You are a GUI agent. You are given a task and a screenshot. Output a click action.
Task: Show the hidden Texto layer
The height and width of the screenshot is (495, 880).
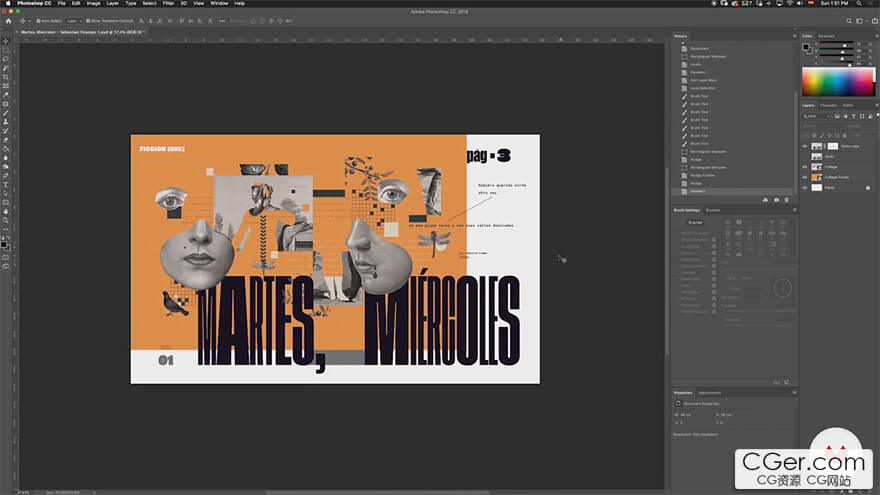point(805,157)
